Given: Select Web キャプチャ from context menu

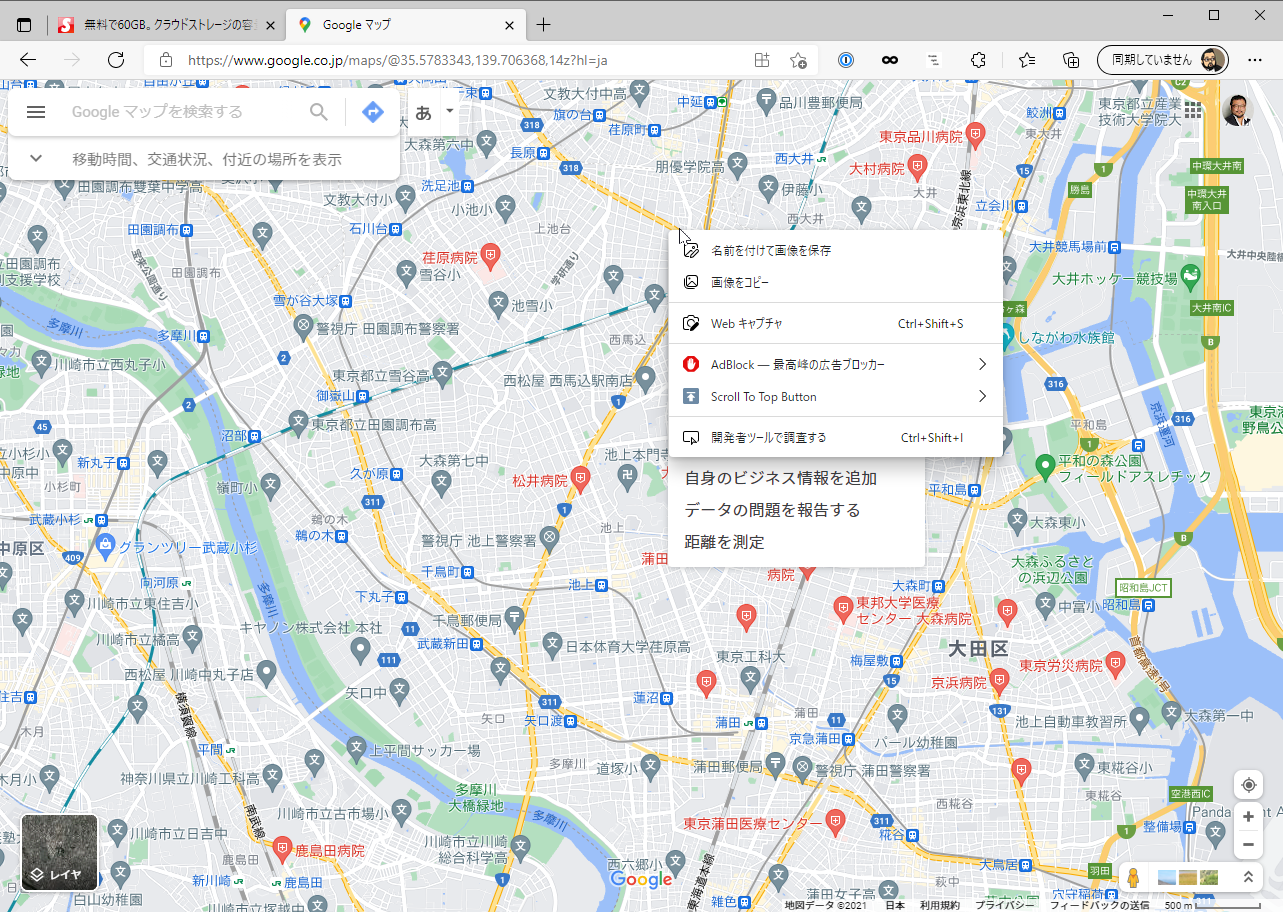Looking at the screenshot, I should point(835,323).
